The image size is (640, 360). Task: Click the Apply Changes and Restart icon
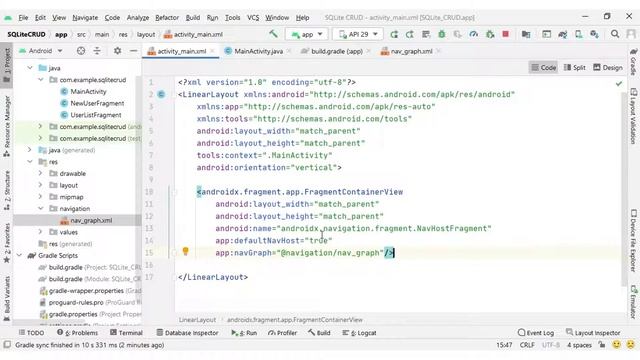click(x=410, y=34)
